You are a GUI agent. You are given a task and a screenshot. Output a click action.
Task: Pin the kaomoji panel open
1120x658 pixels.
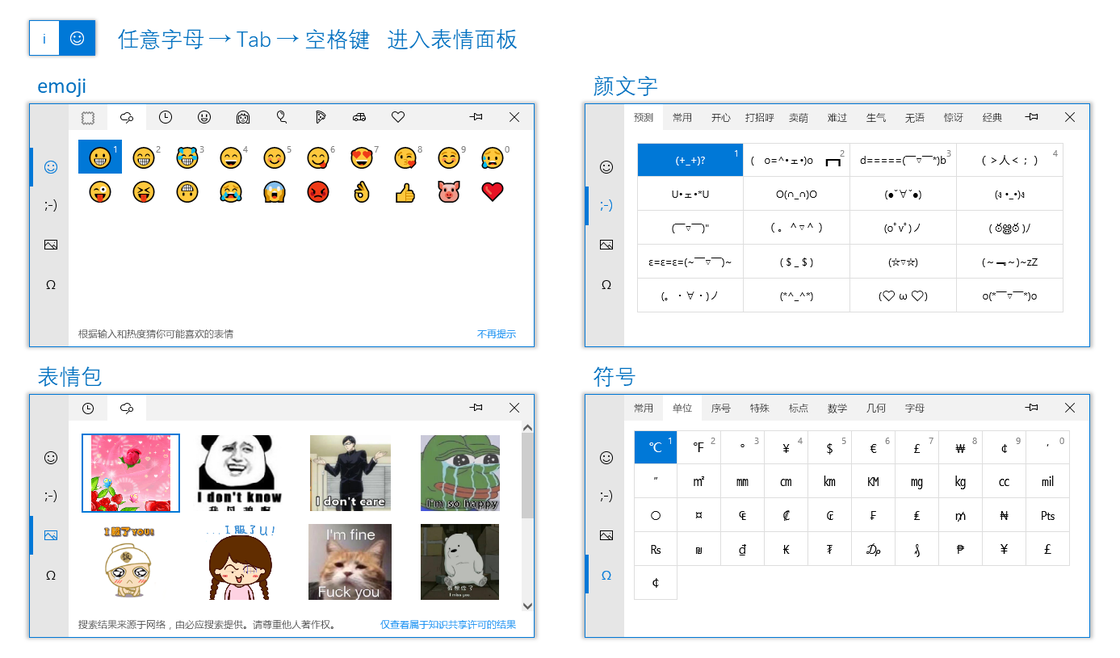click(x=1031, y=117)
